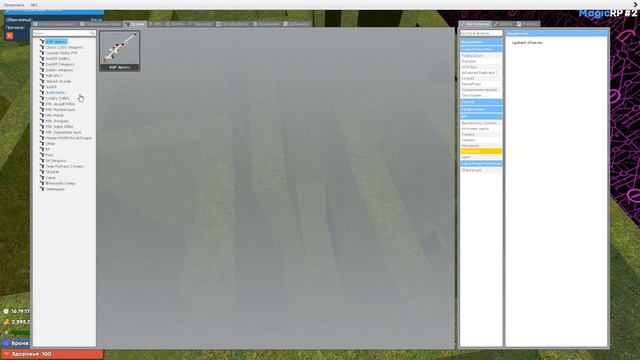Select M9K Machine Guns category
The image size is (640, 360).
tap(60, 110)
